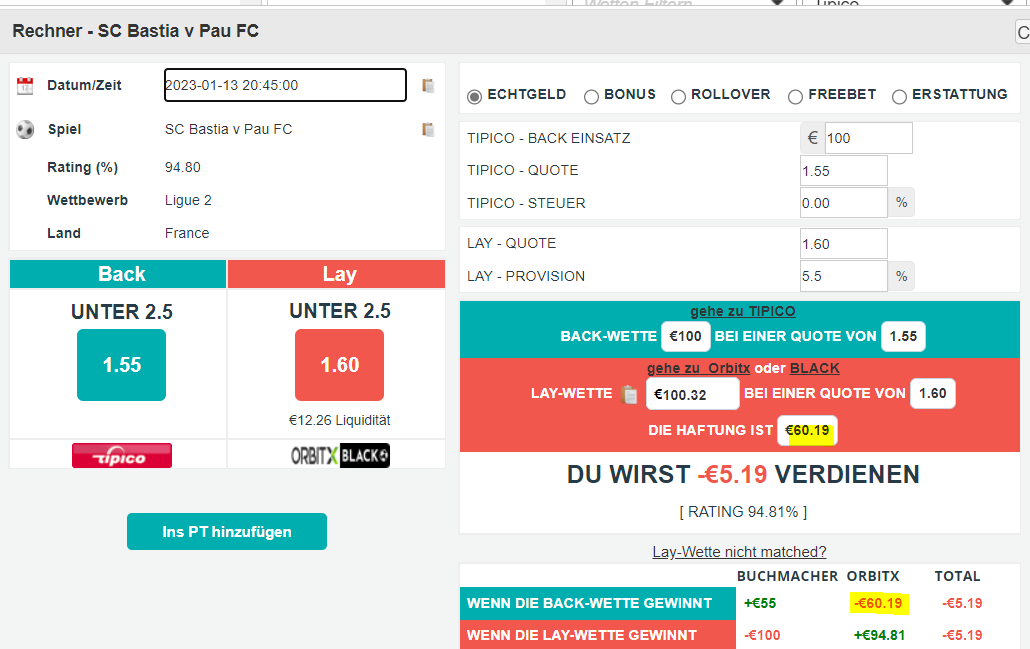This screenshot has height=649, width=1030.
Task: Edit the Tipico Back Einsatz field
Action: pos(868,138)
